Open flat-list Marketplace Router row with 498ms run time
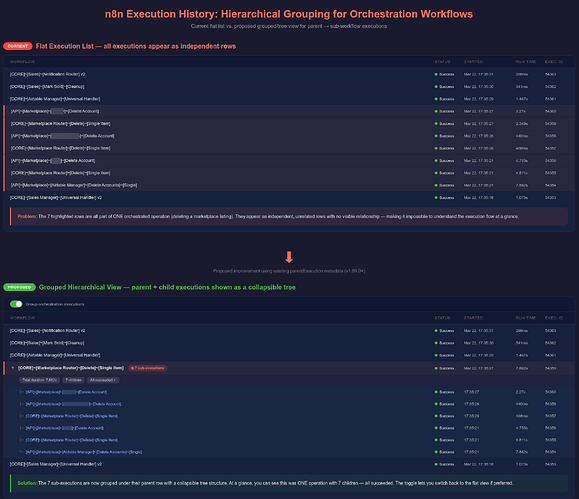 coord(289,148)
